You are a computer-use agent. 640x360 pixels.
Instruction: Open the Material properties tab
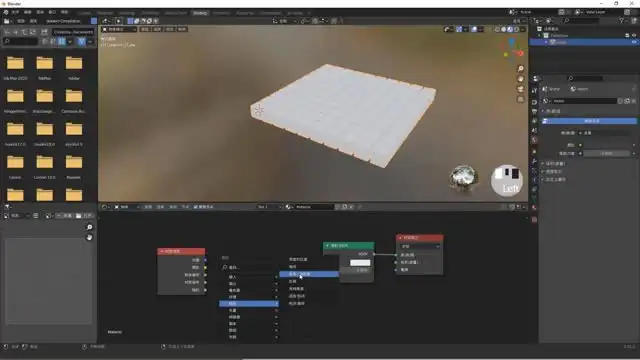pyautogui.click(x=534, y=207)
